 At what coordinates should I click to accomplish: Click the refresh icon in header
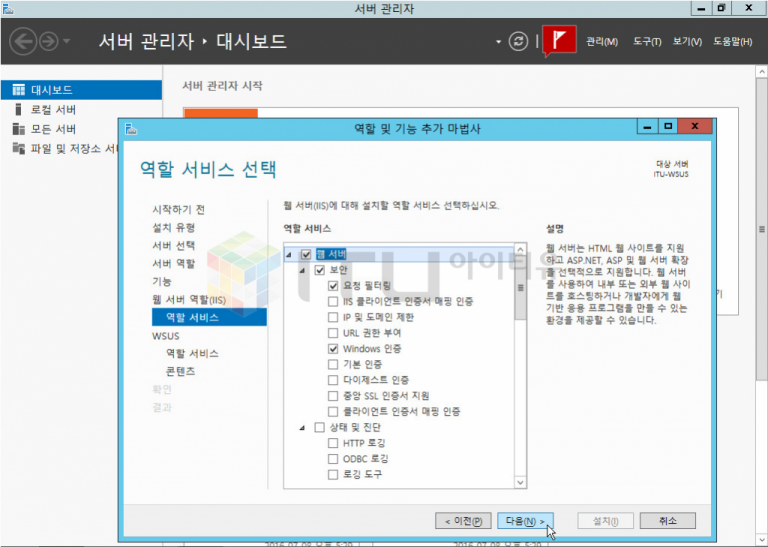[x=517, y=41]
